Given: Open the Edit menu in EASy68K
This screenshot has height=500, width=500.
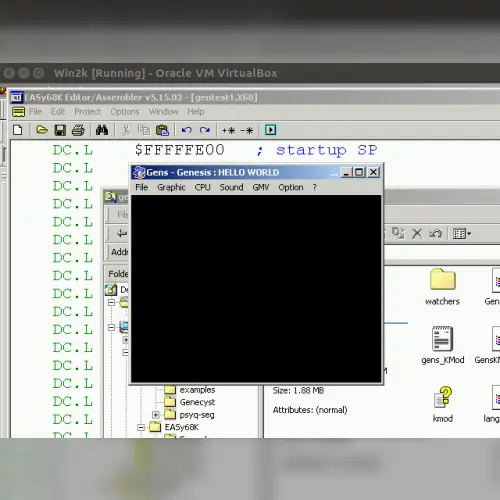Looking at the screenshot, I should (x=58, y=112).
